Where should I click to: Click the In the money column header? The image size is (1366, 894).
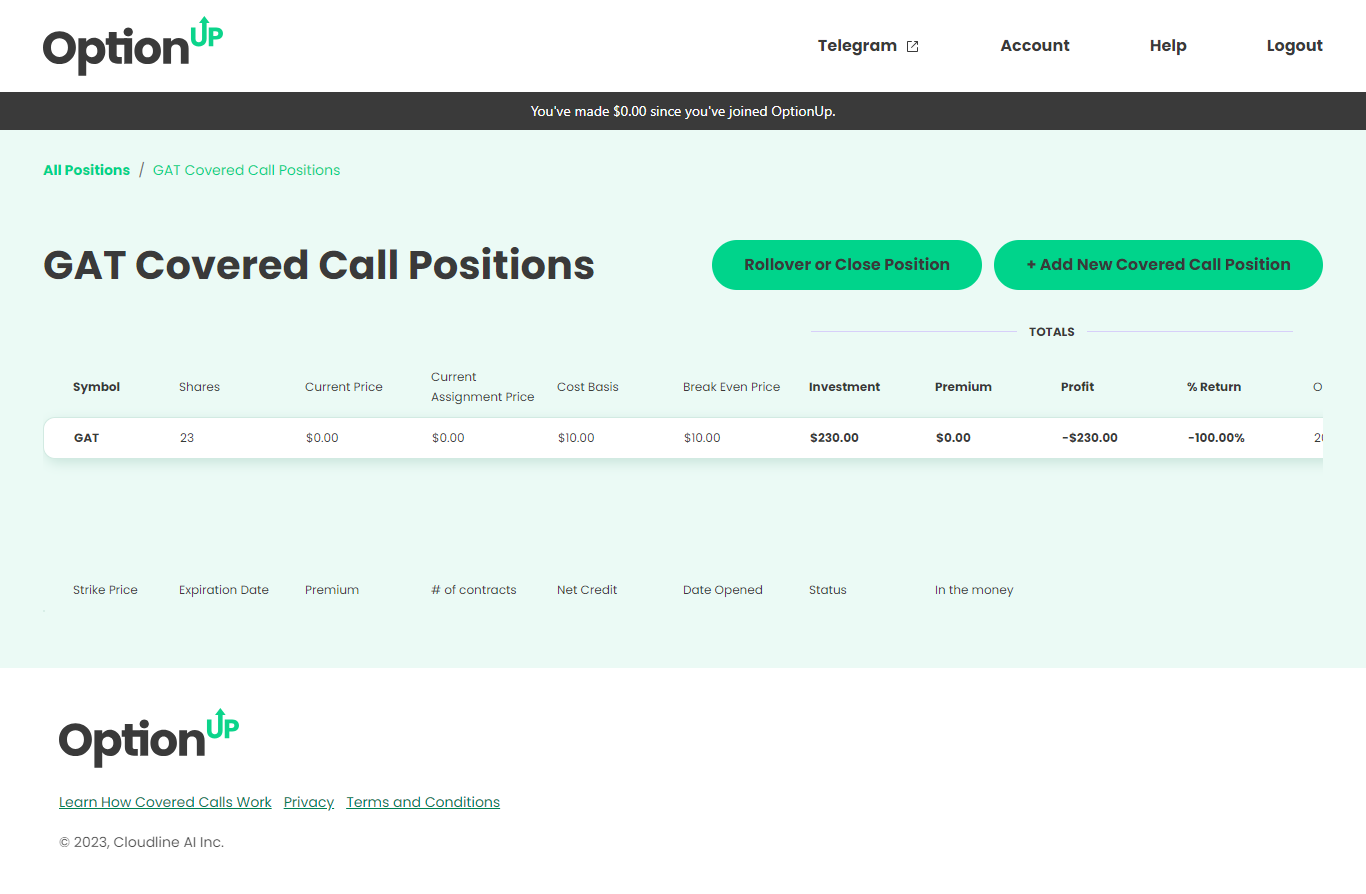click(x=974, y=590)
